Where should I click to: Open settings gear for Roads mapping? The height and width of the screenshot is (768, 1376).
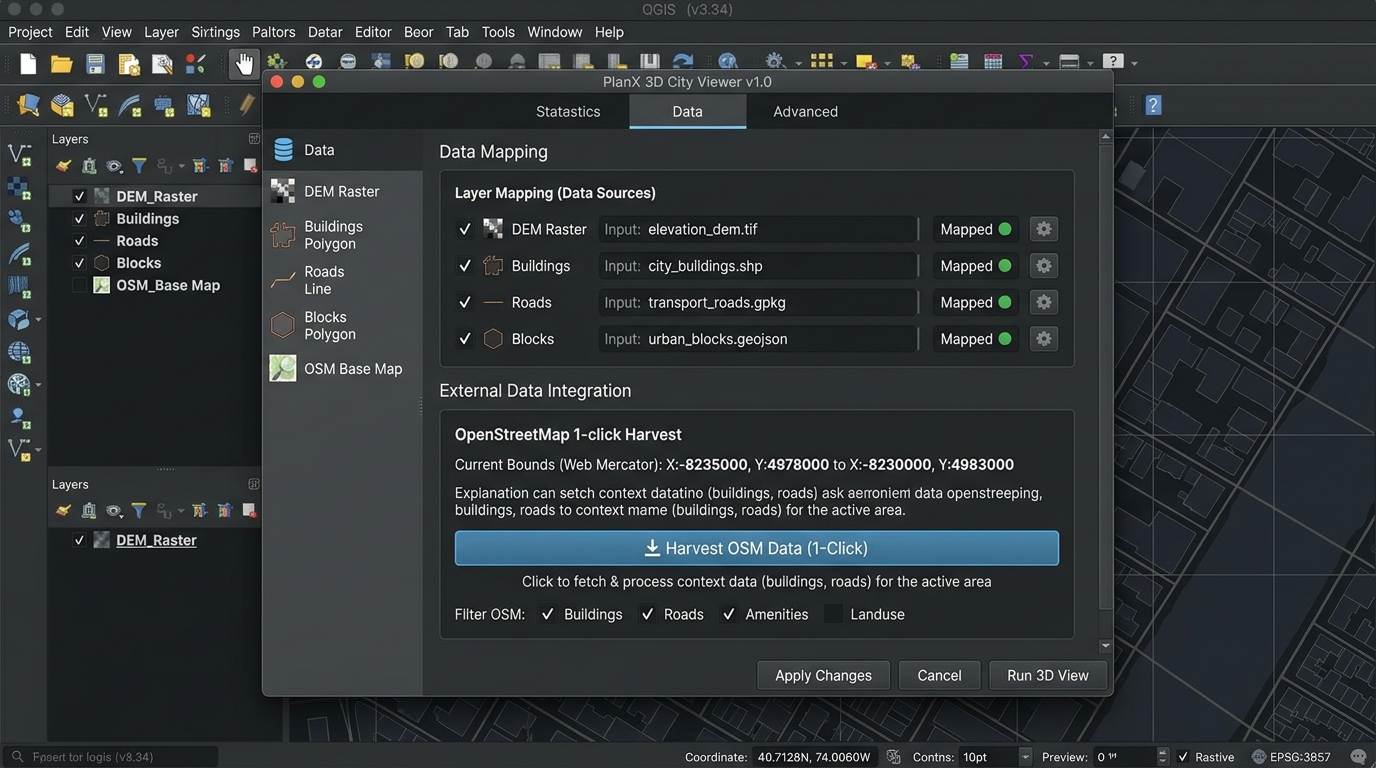coord(1043,302)
